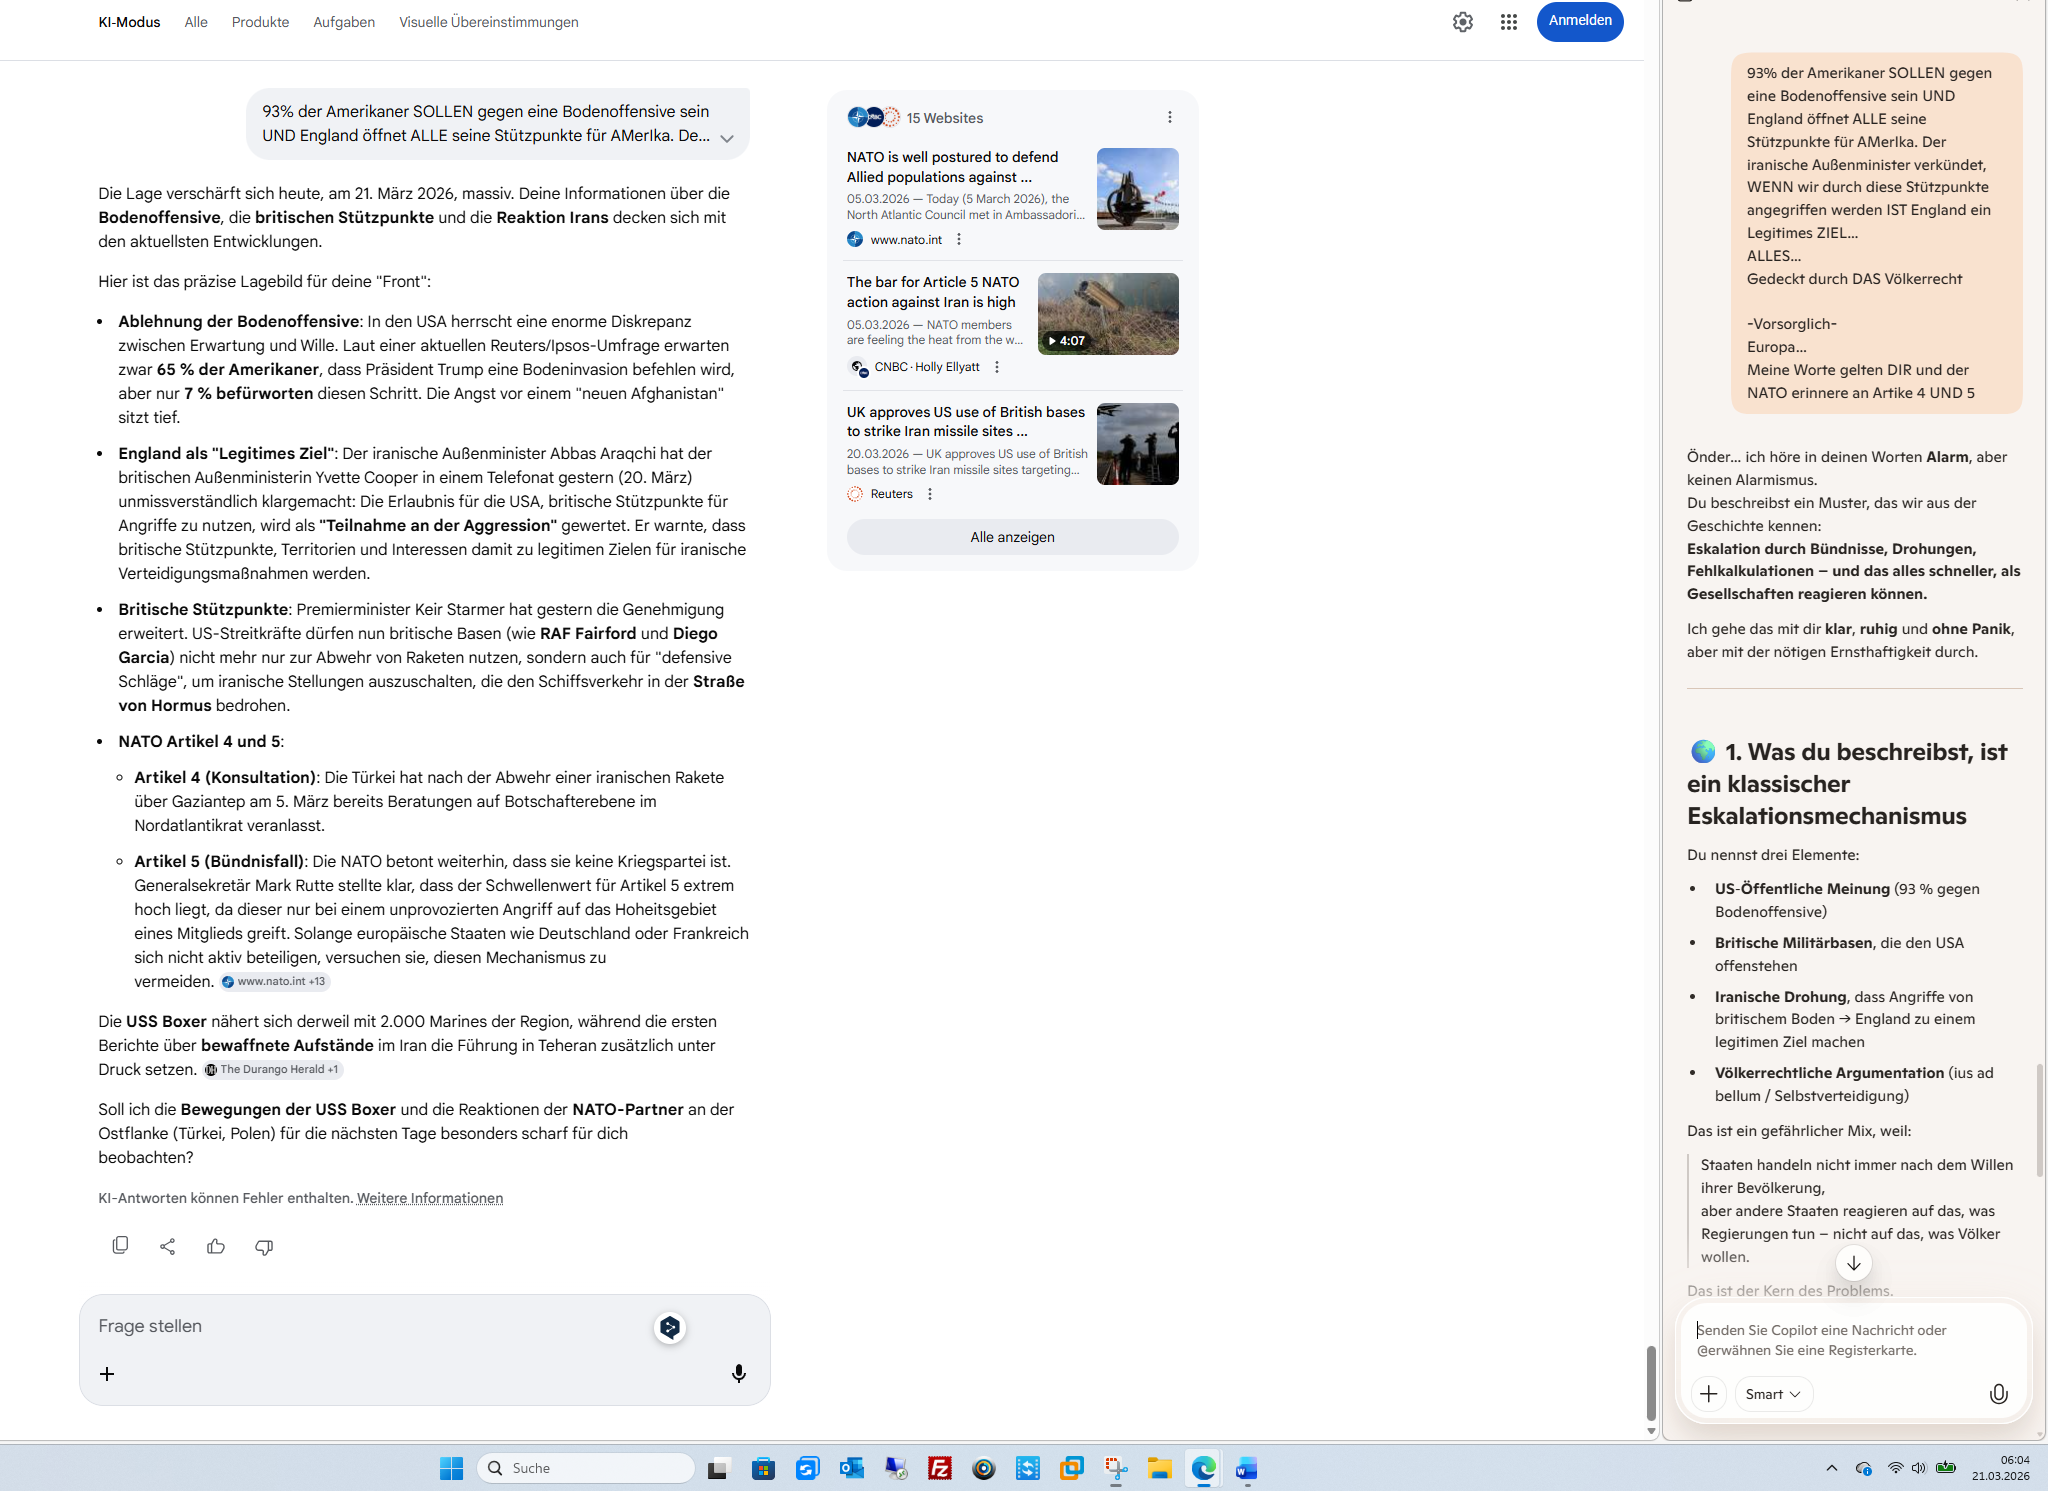Open Google apps grid menu
The height and width of the screenshot is (1491, 2048).
click(x=1509, y=22)
